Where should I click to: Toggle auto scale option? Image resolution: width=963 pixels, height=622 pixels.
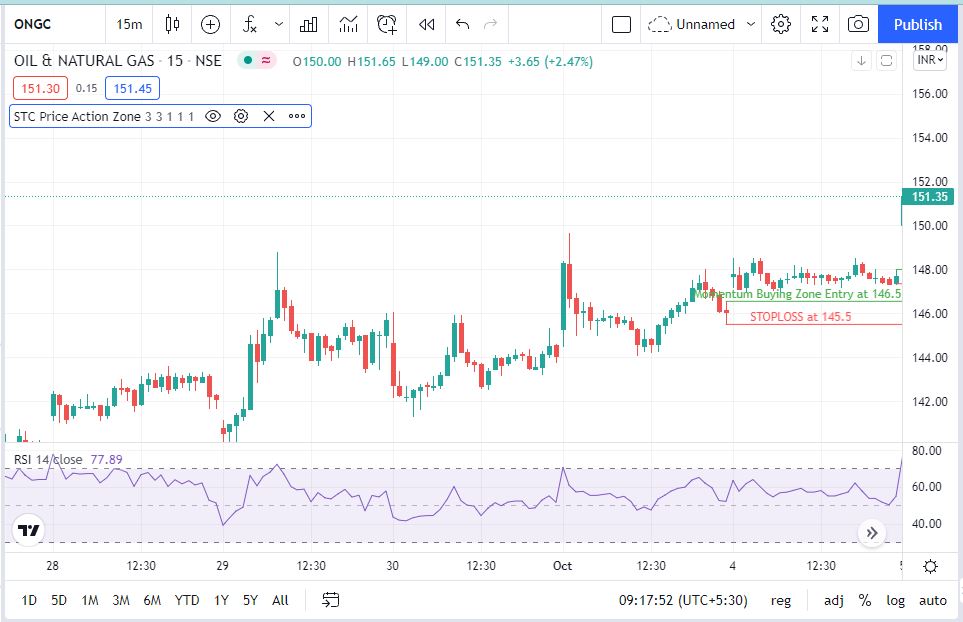(x=932, y=600)
